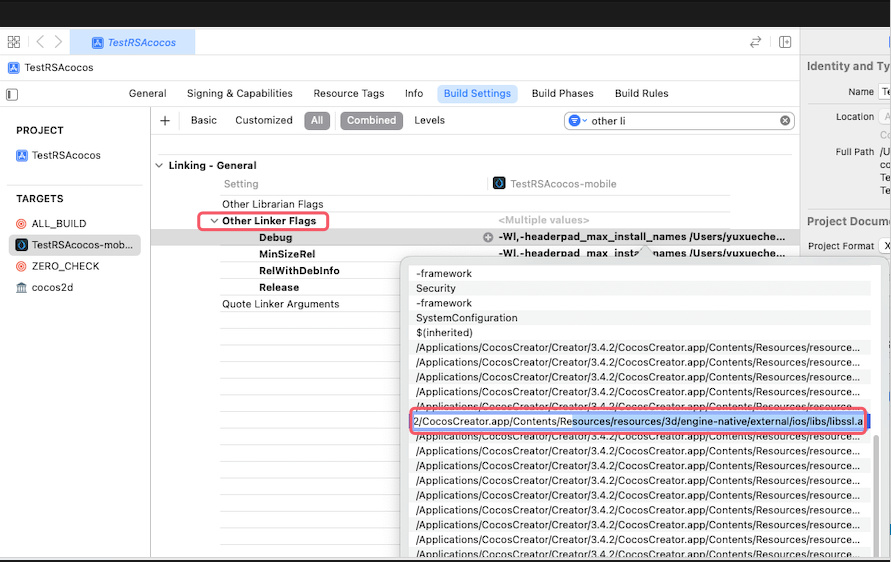The image size is (891, 562).
Task: Open the Project Format dropdown
Action: [884, 246]
